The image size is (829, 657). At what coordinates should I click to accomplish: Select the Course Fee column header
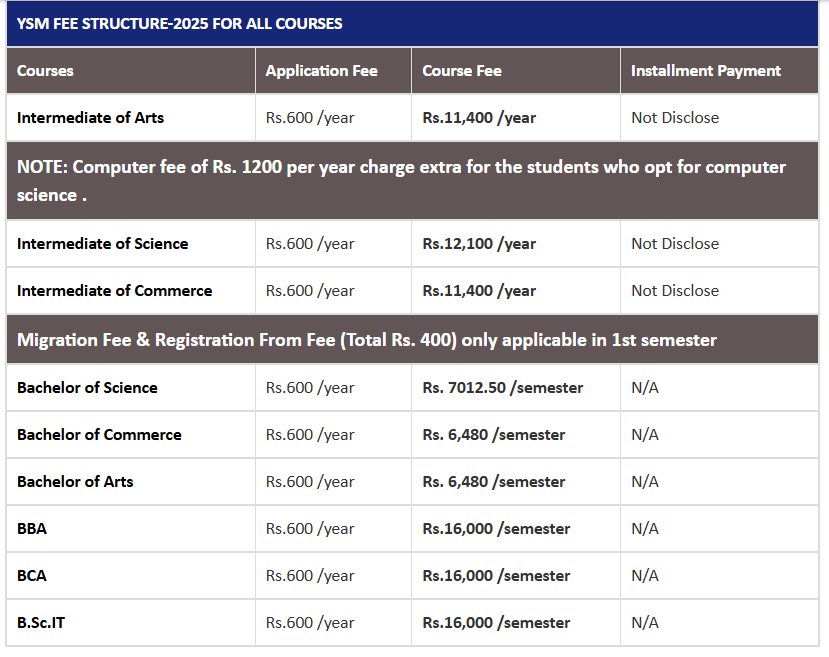[x=462, y=71]
